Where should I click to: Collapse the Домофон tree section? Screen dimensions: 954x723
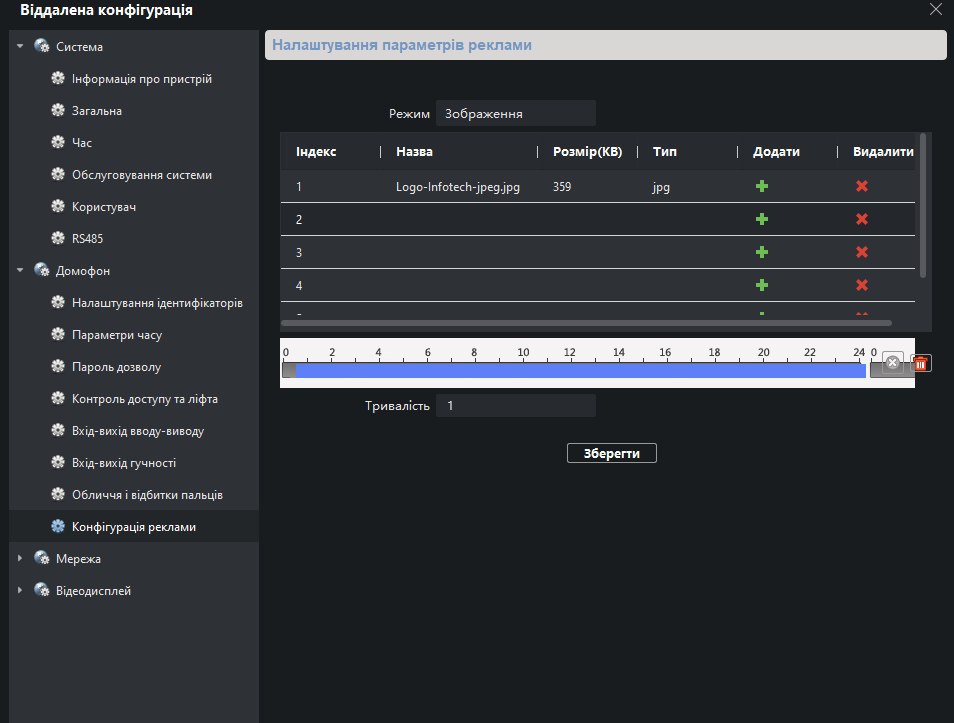point(19,269)
